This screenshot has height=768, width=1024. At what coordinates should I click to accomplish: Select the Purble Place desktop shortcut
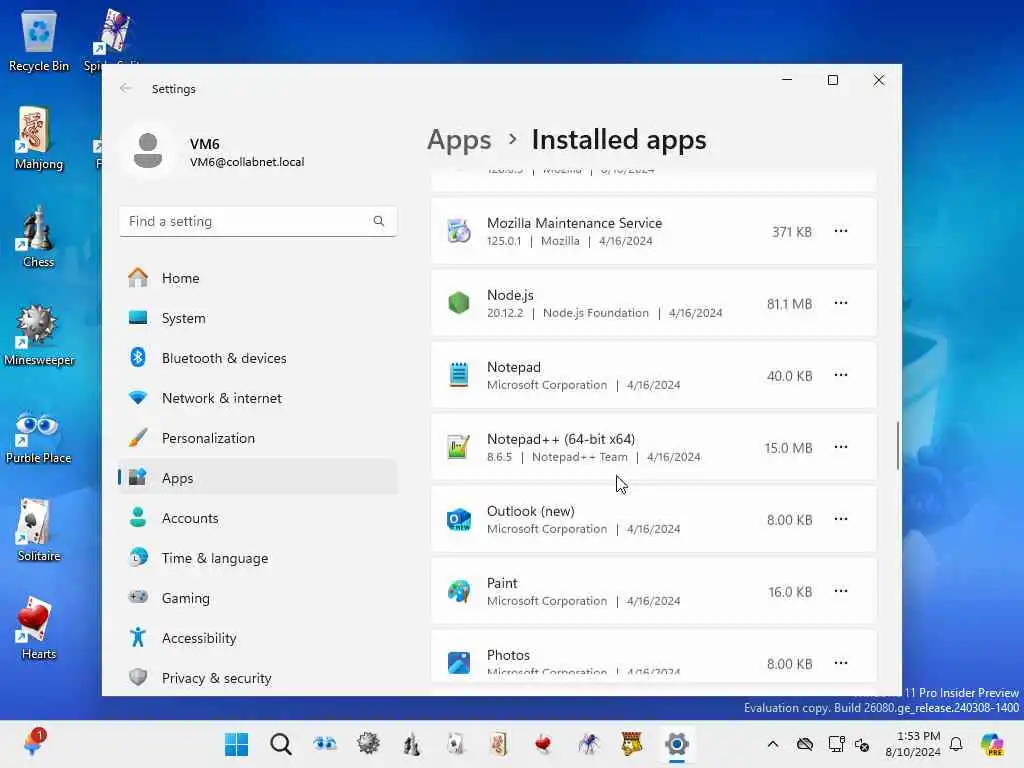click(x=39, y=436)
